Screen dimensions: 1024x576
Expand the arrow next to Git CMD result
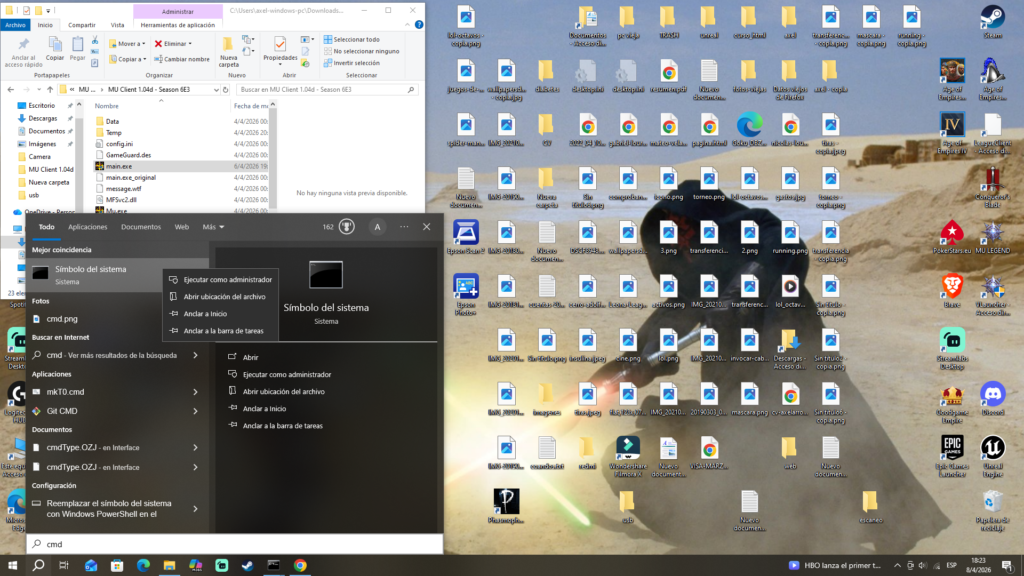click(197, 411)
